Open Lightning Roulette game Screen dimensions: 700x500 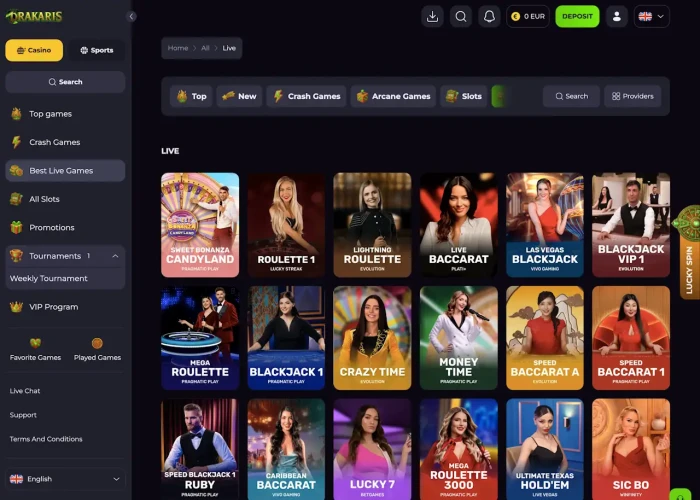click(372, 225)
